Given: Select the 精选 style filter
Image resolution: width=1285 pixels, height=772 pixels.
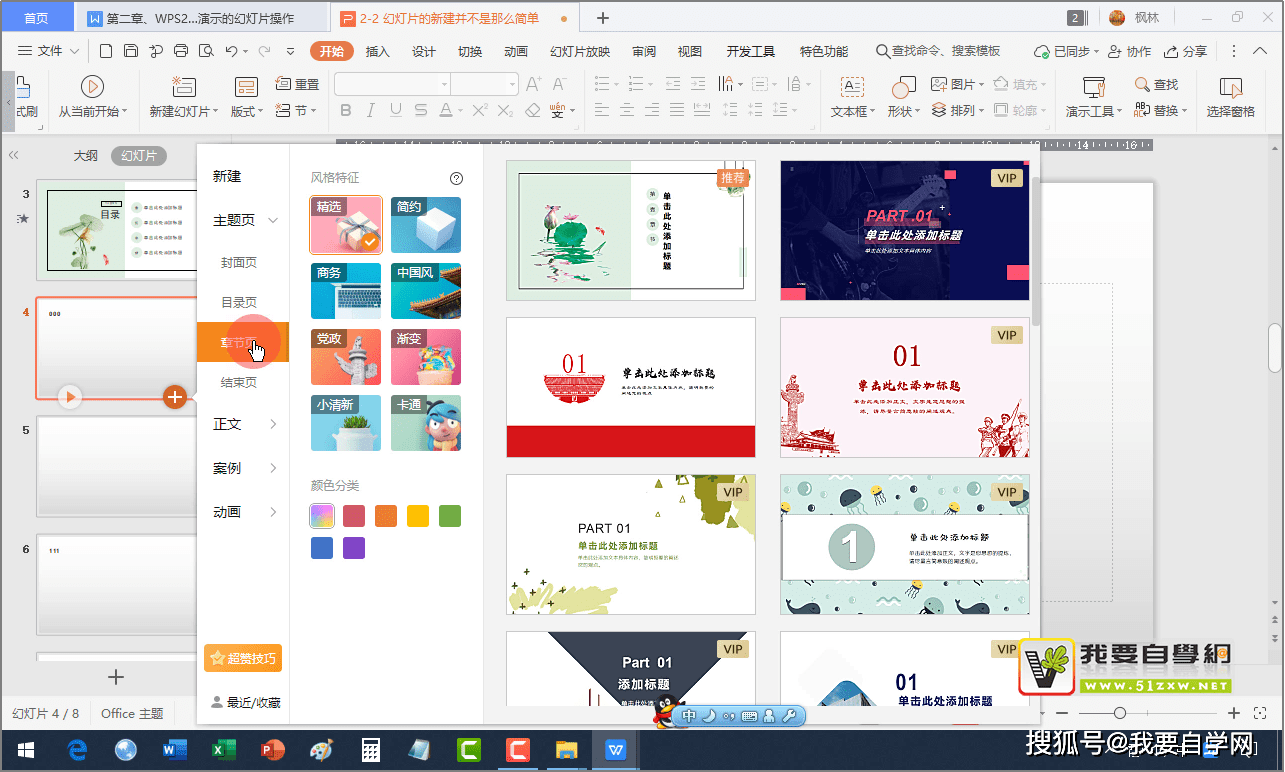Looking at the screenshot, I should point(346,224).
